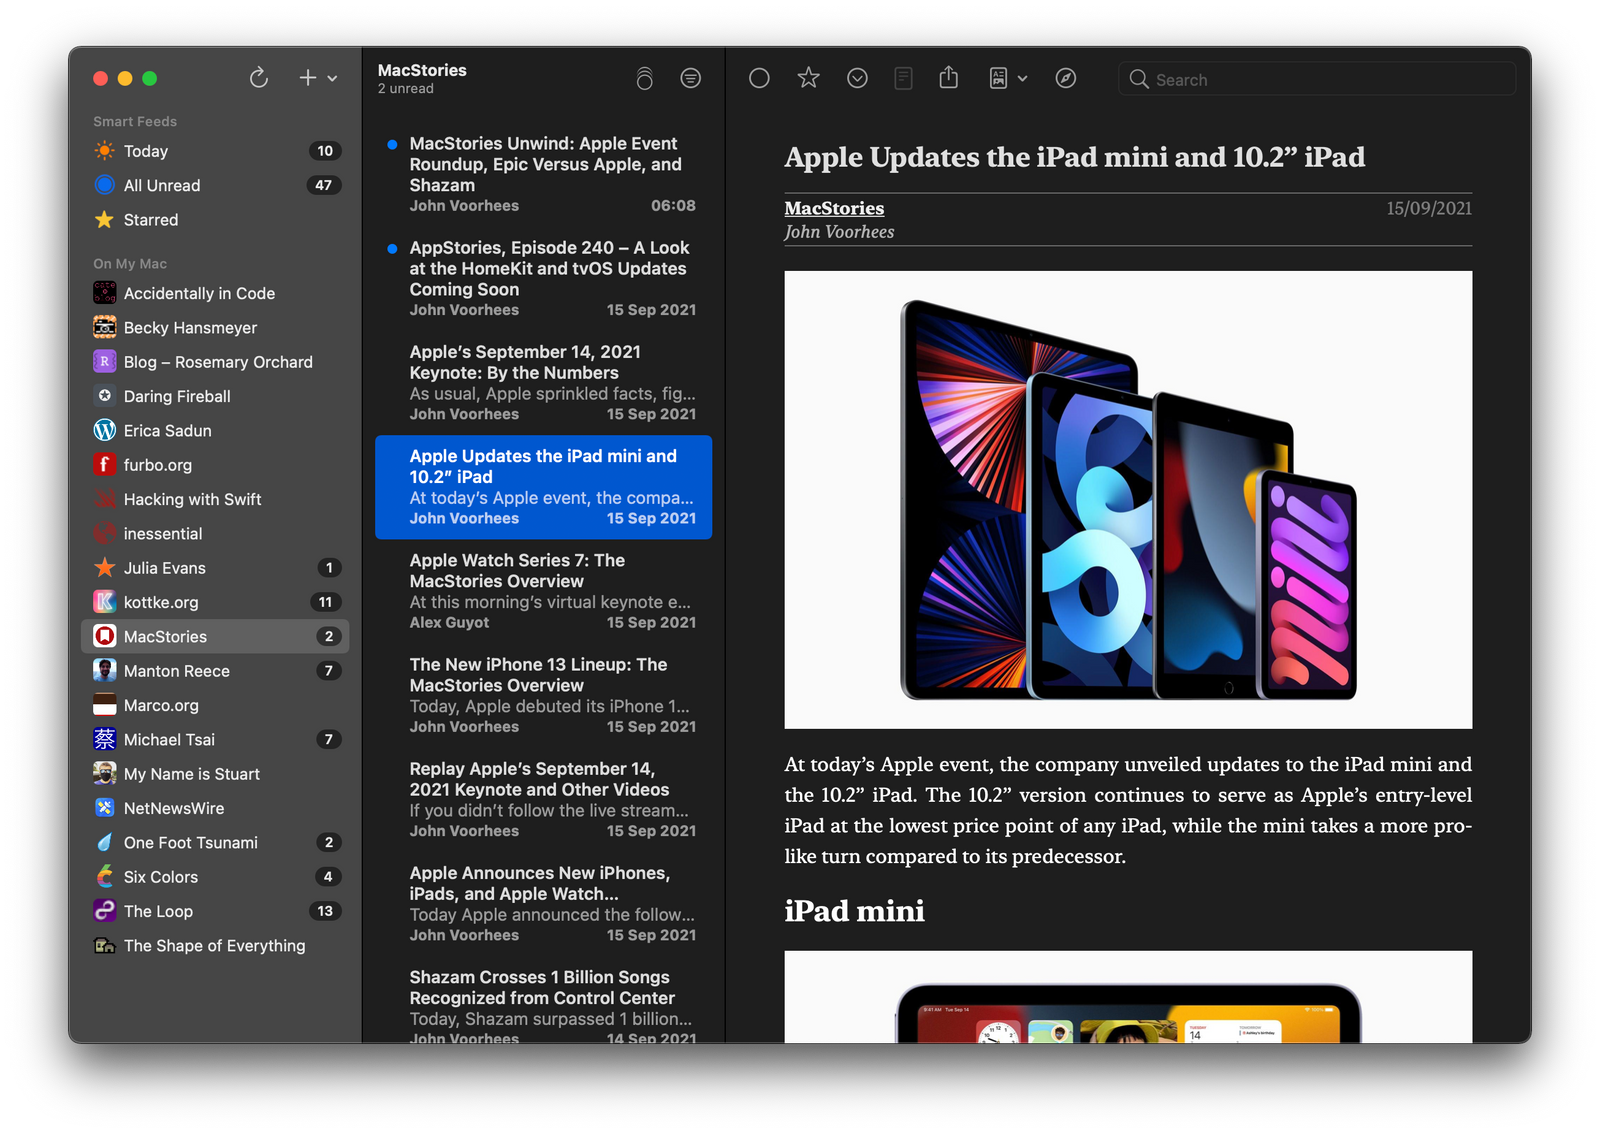Click the Reader View icon
Viewport: 1600px width, 1134px height.
click(903, 78)
